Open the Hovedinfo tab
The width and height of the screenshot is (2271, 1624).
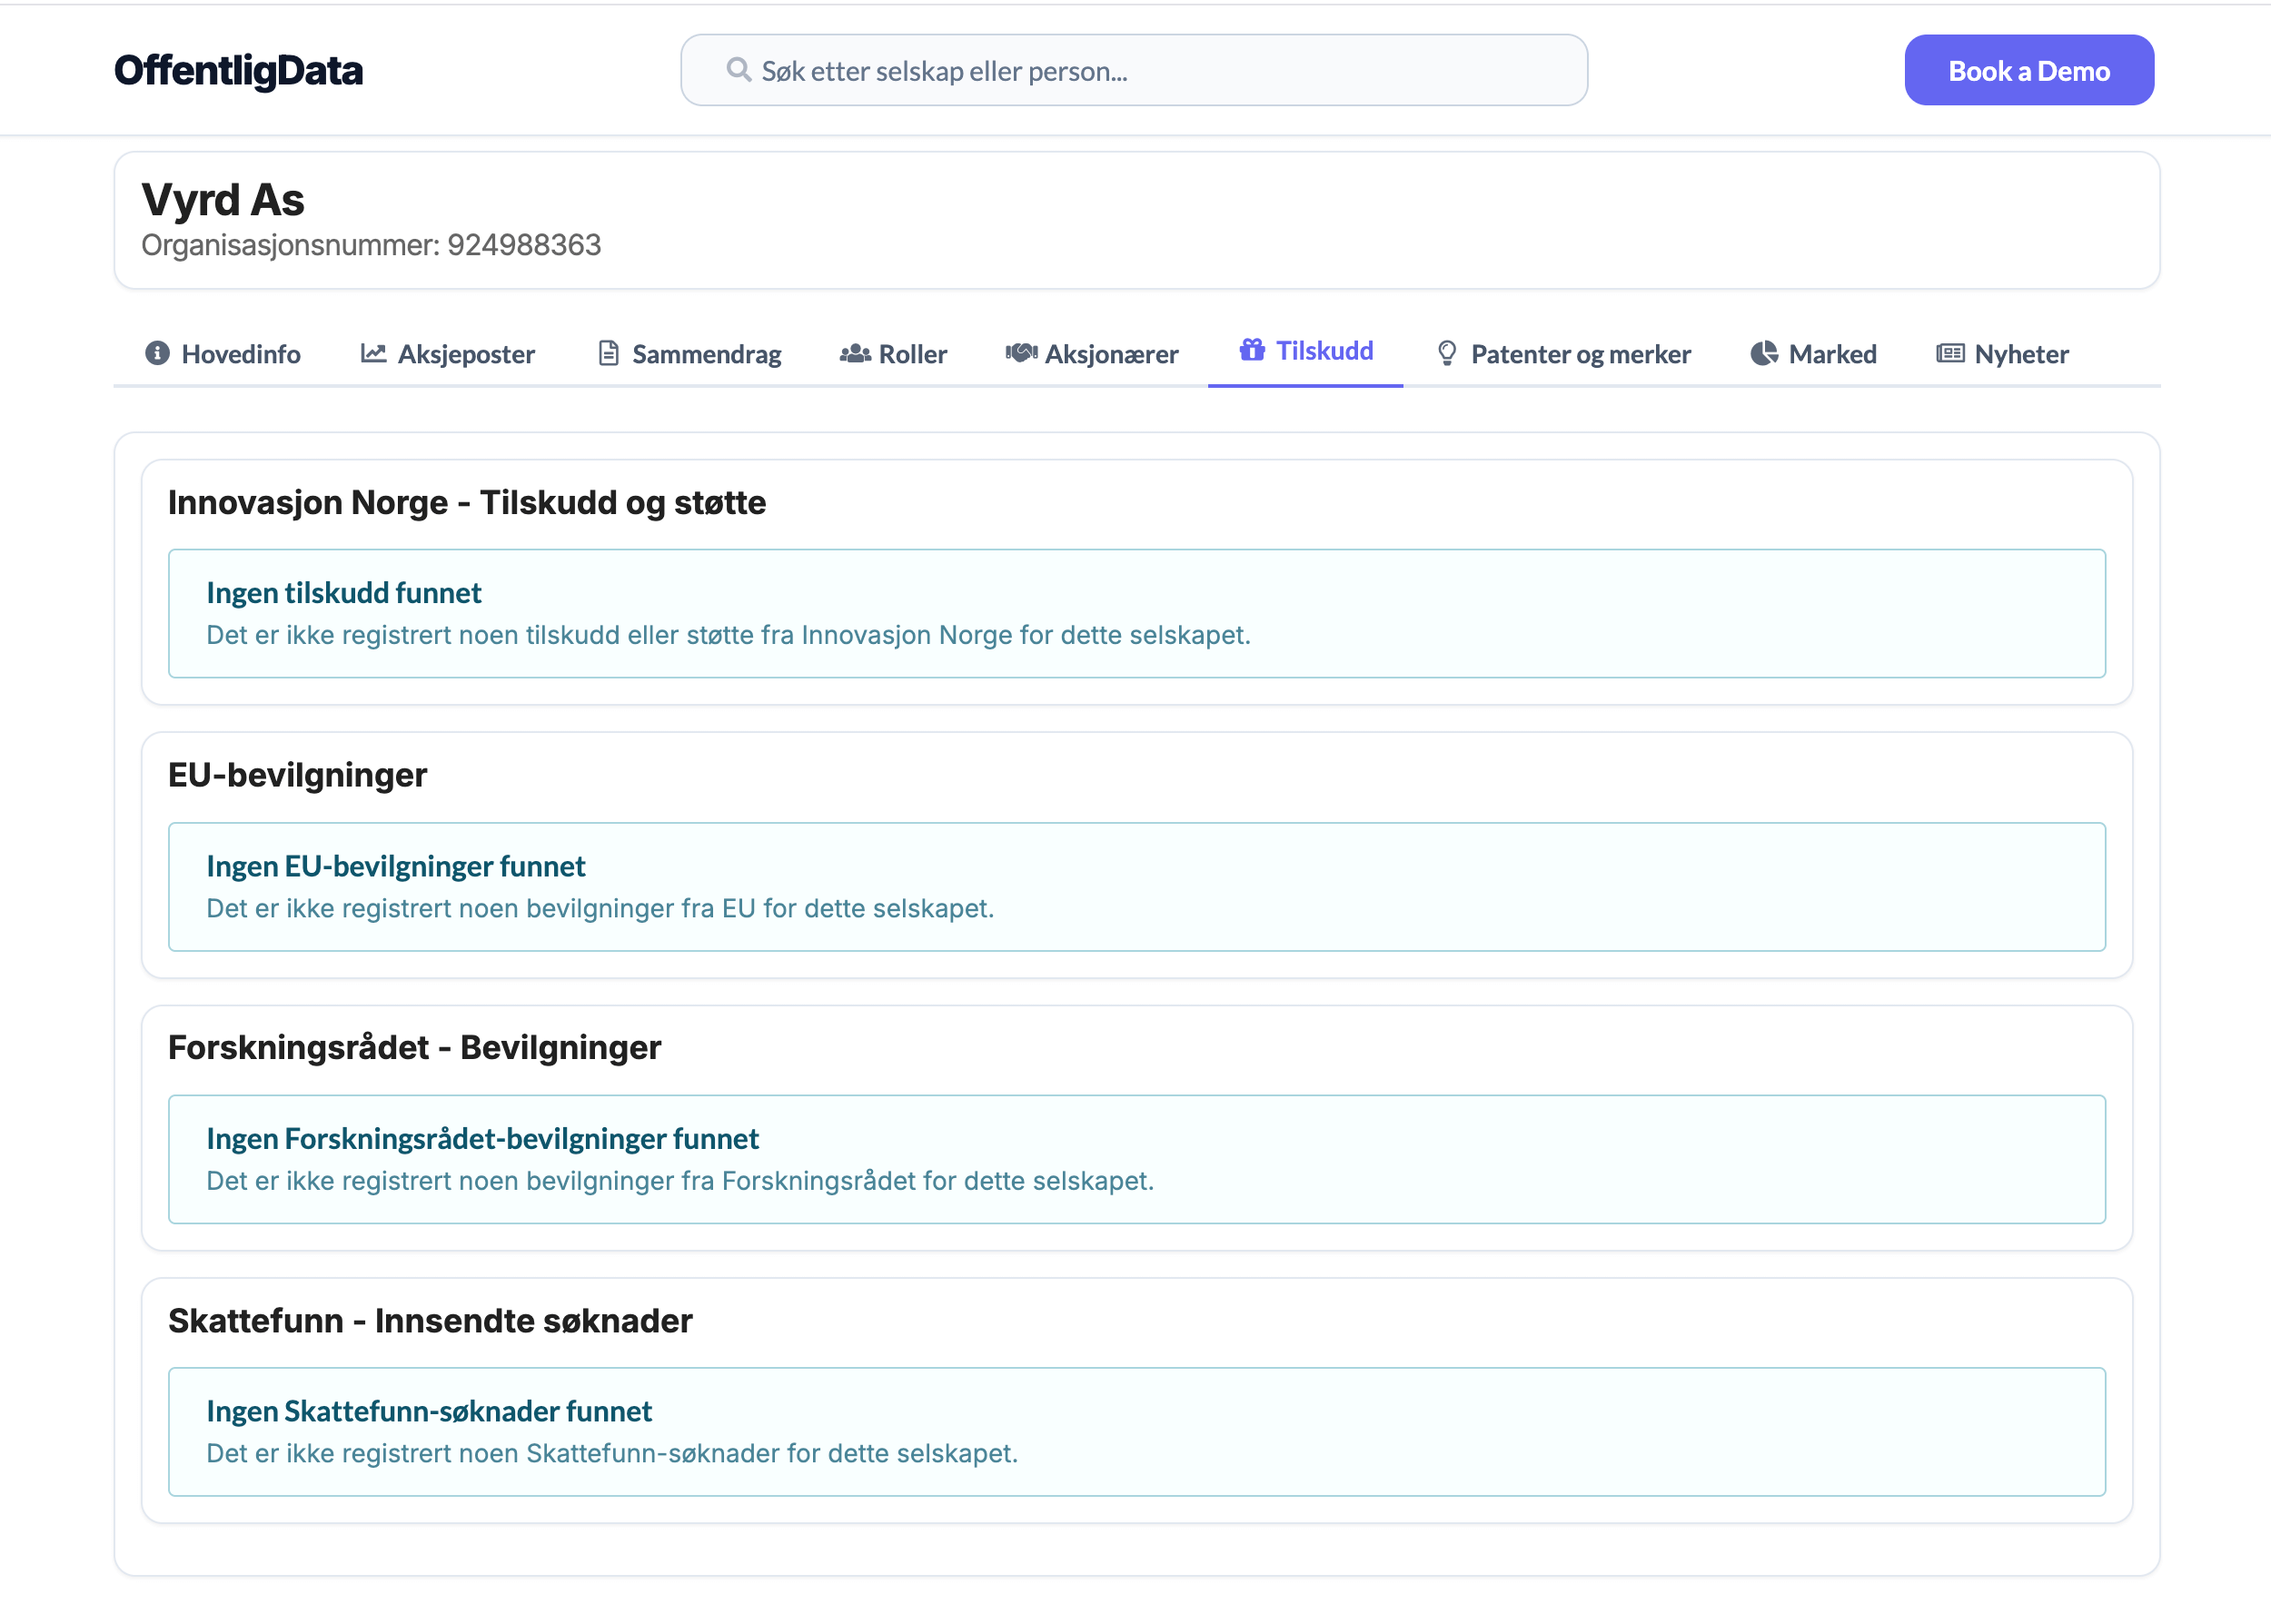point(240,354)
